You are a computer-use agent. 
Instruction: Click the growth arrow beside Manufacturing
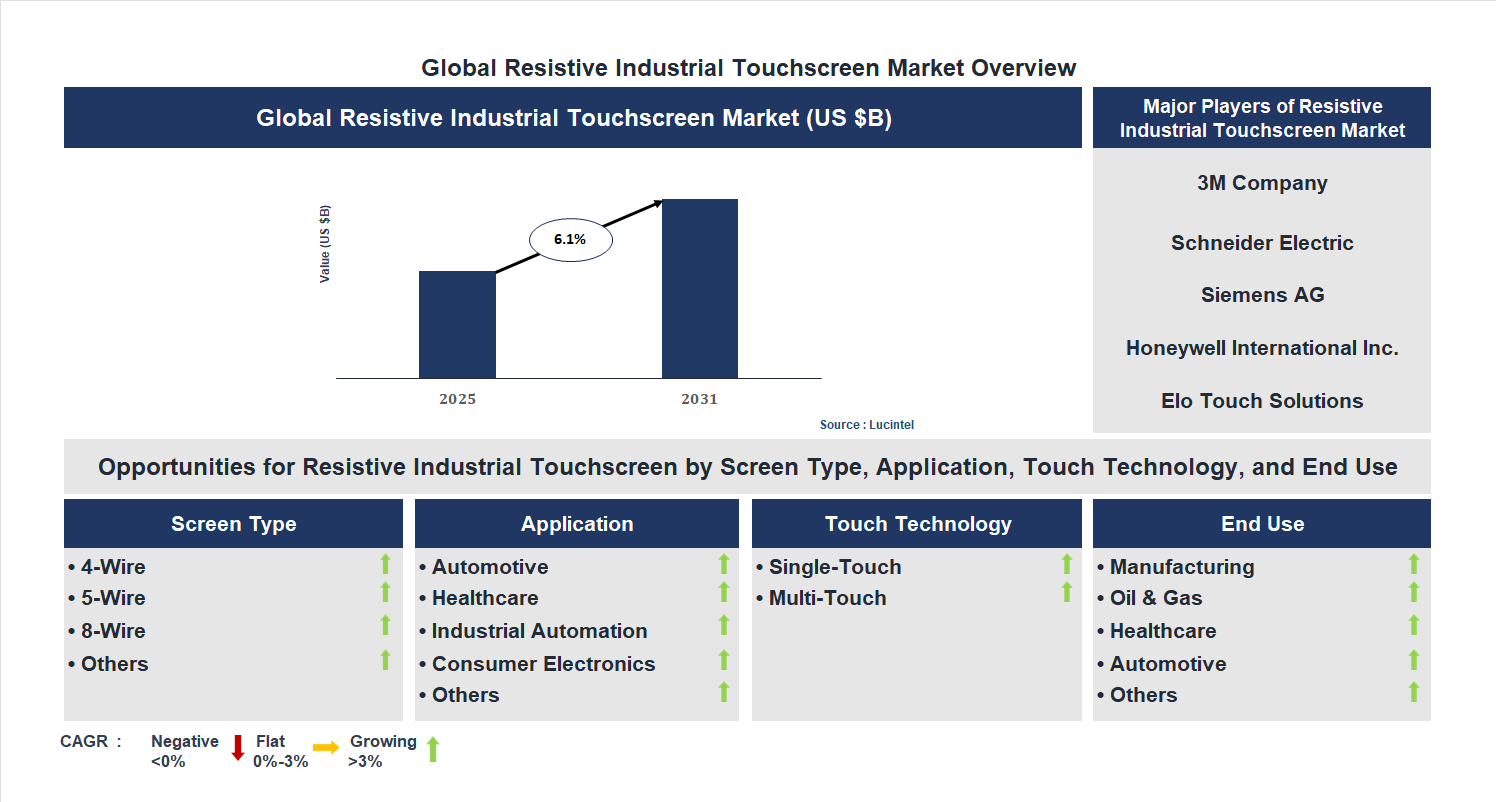(1413, 566)
